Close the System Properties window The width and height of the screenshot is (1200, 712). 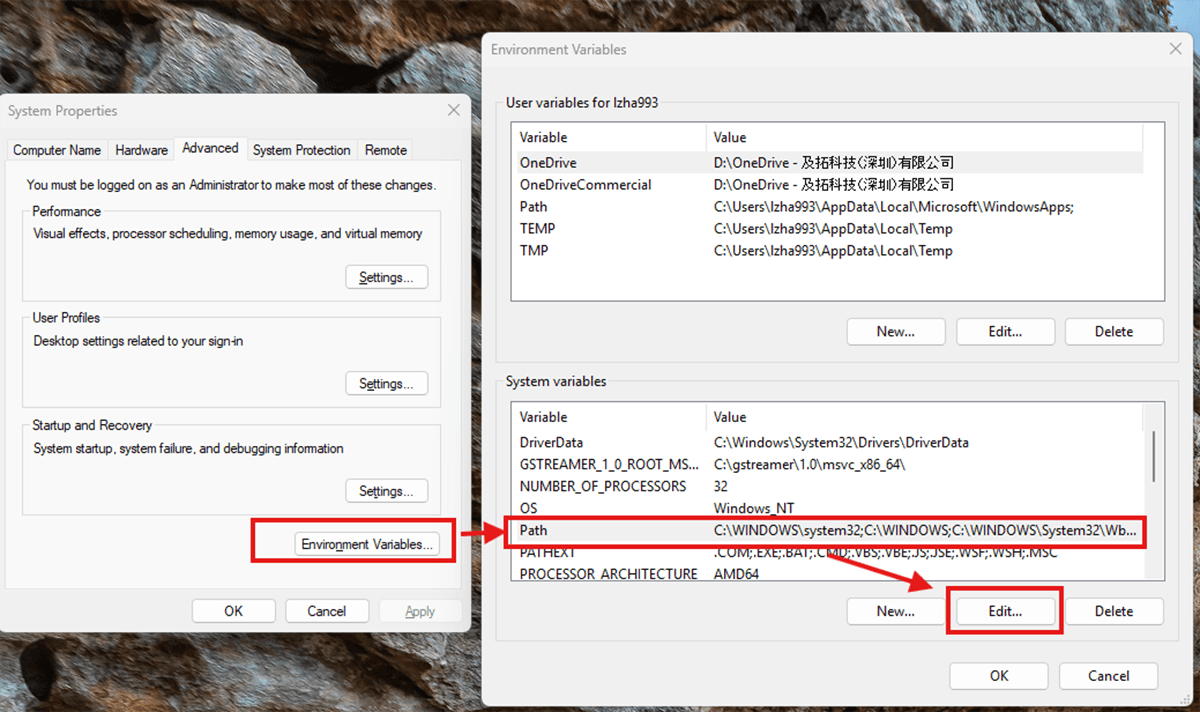(453, 110)
